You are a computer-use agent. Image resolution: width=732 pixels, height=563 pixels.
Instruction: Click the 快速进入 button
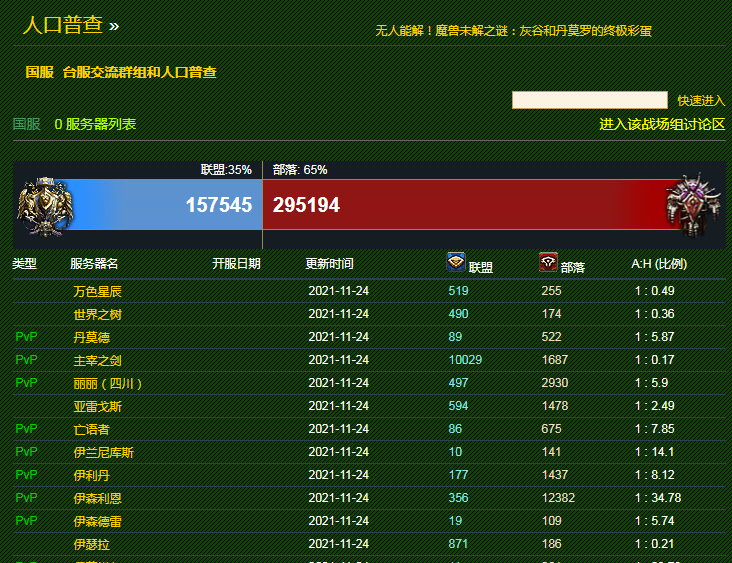point(701,100)
